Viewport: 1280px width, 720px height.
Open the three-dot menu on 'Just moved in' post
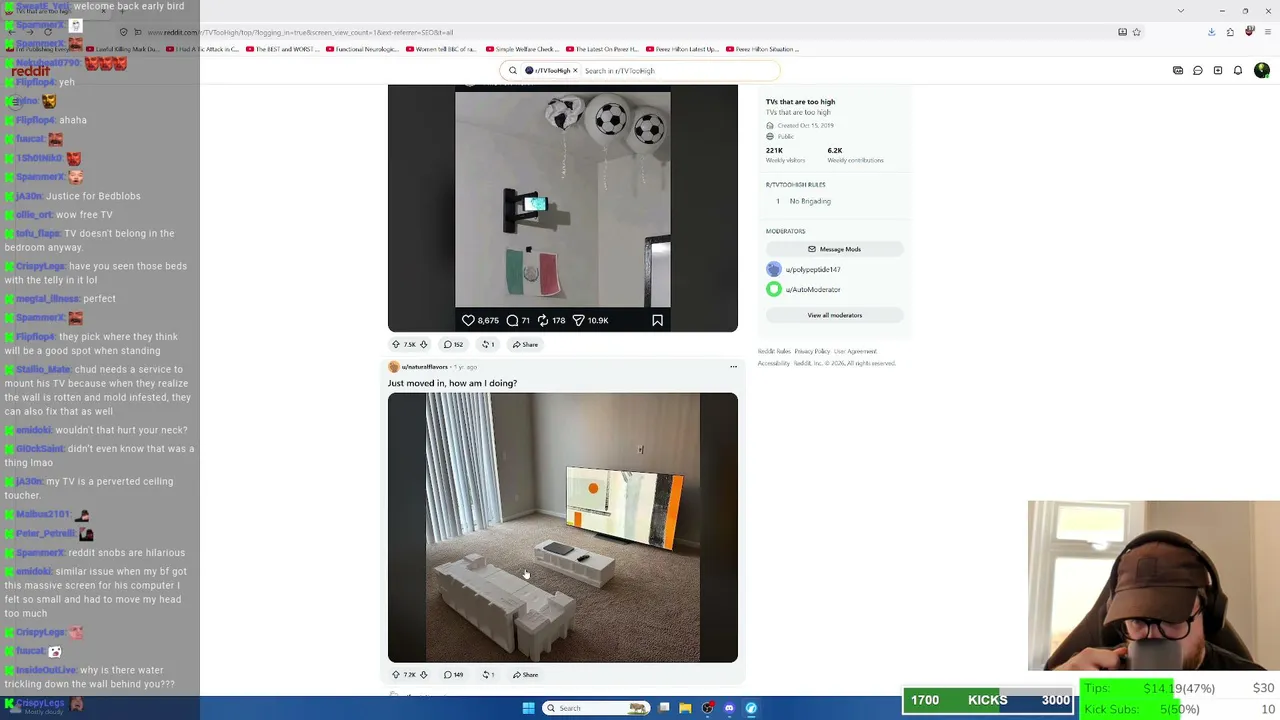coord(733,367)
